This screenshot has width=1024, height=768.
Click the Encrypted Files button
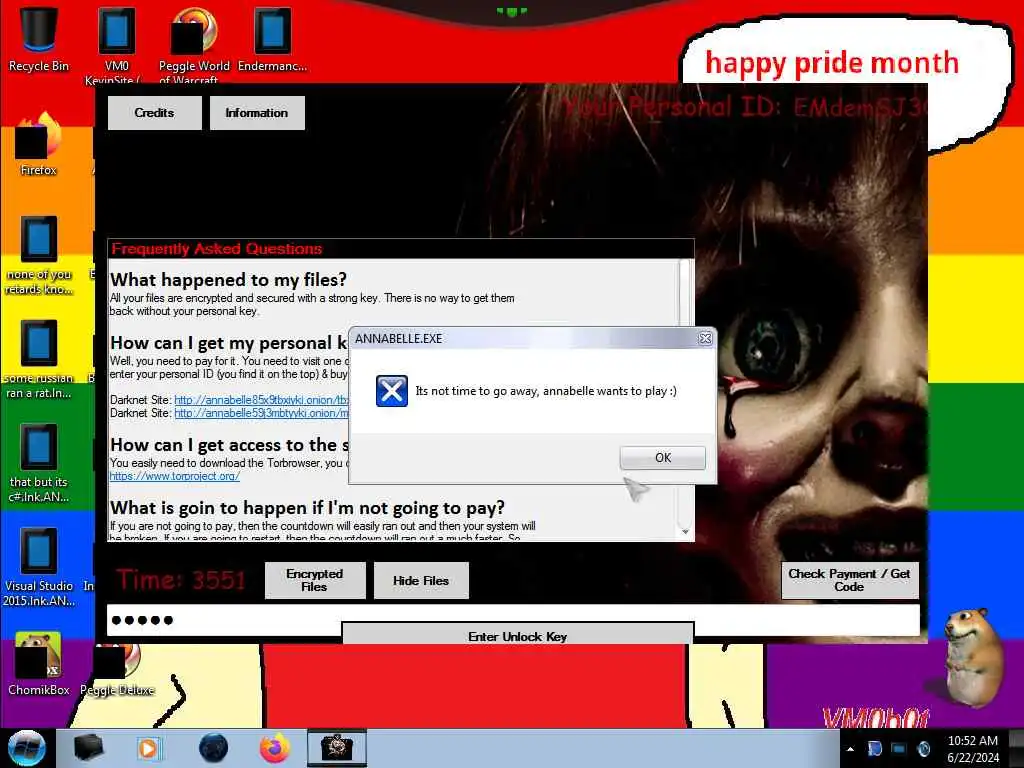click(x=315, y=580)
